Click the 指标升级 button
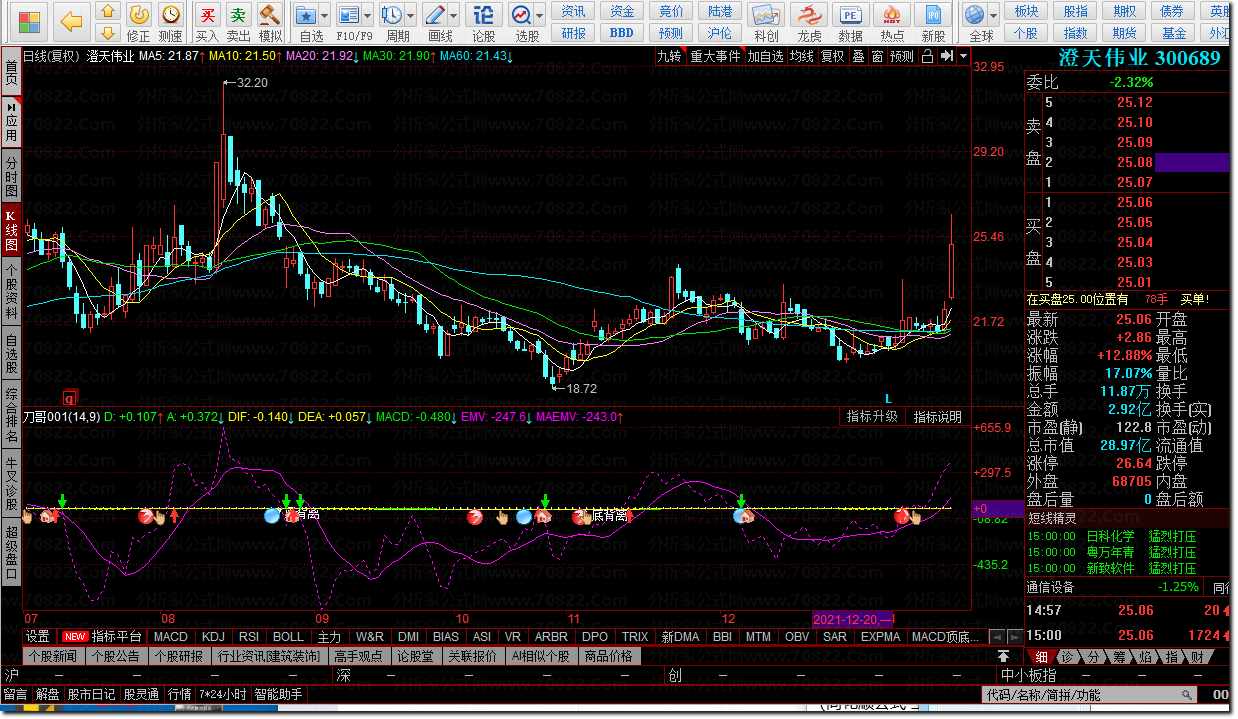1238x719 pixels. [x=872, y=417]
